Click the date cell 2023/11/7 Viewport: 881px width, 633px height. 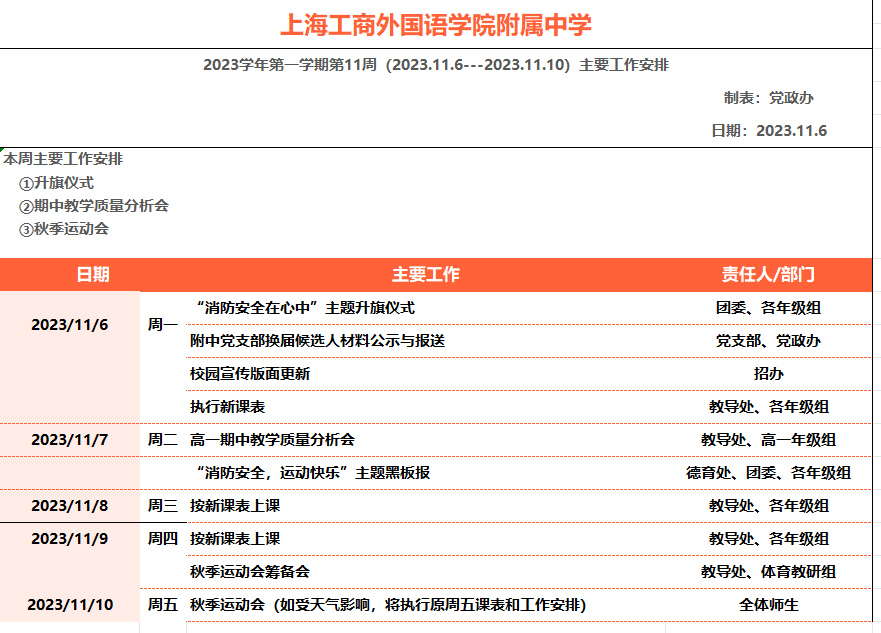point(70,440)
